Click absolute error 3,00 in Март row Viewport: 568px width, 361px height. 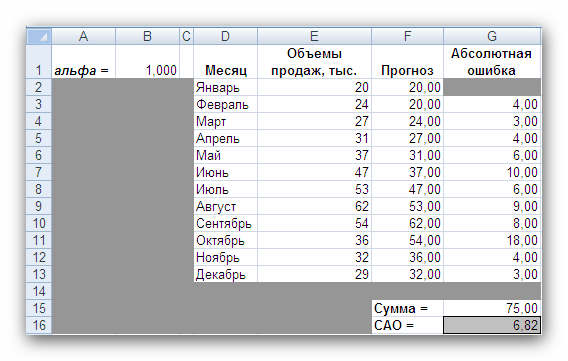492,121
